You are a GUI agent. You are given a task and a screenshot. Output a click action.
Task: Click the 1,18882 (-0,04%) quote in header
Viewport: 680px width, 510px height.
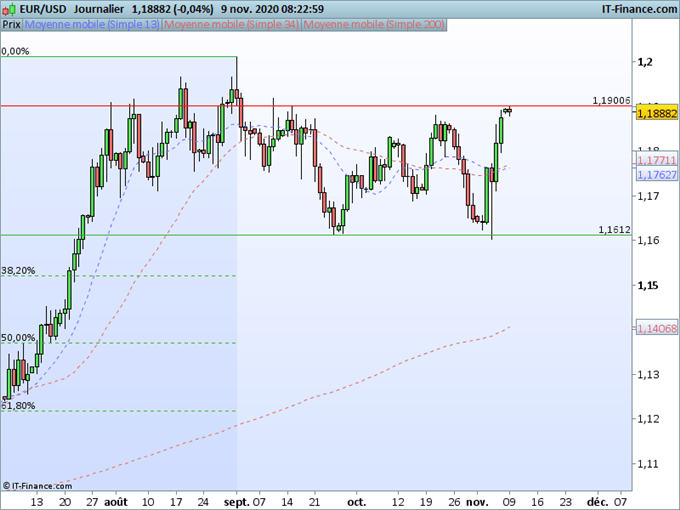pyautogui.click(x=173, y=9)
